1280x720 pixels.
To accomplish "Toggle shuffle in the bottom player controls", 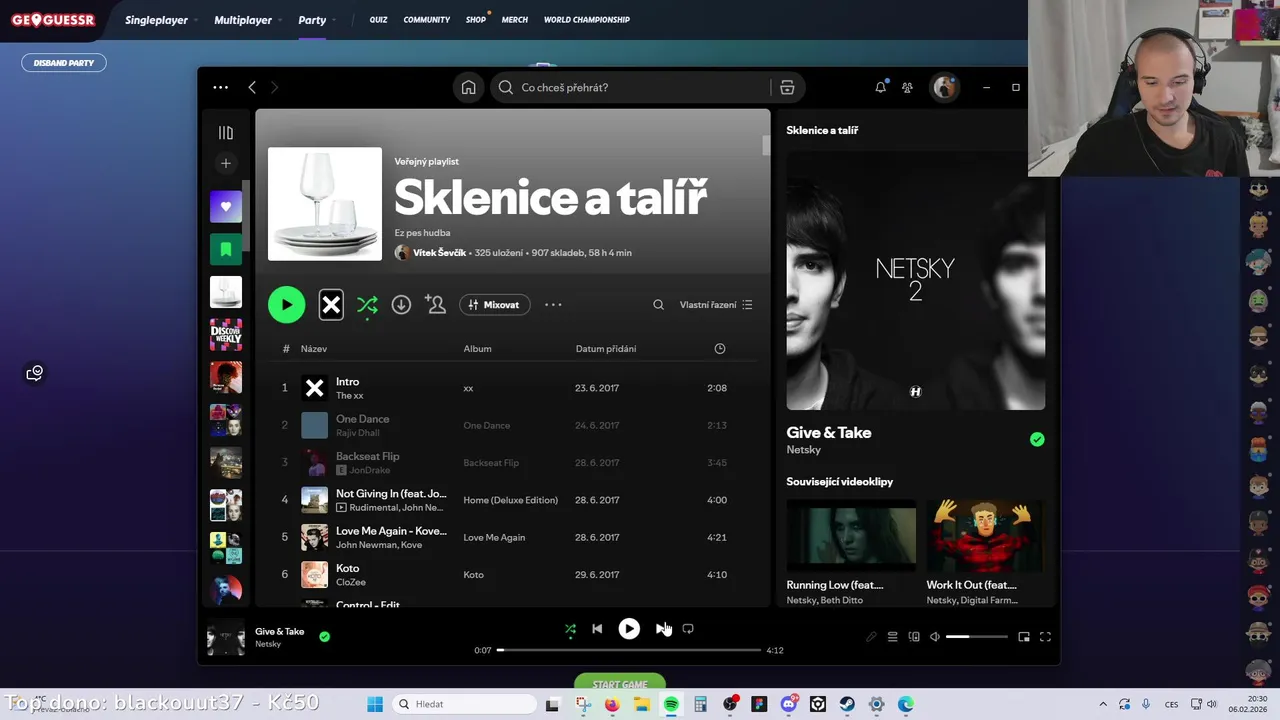I will coord(570,629).
